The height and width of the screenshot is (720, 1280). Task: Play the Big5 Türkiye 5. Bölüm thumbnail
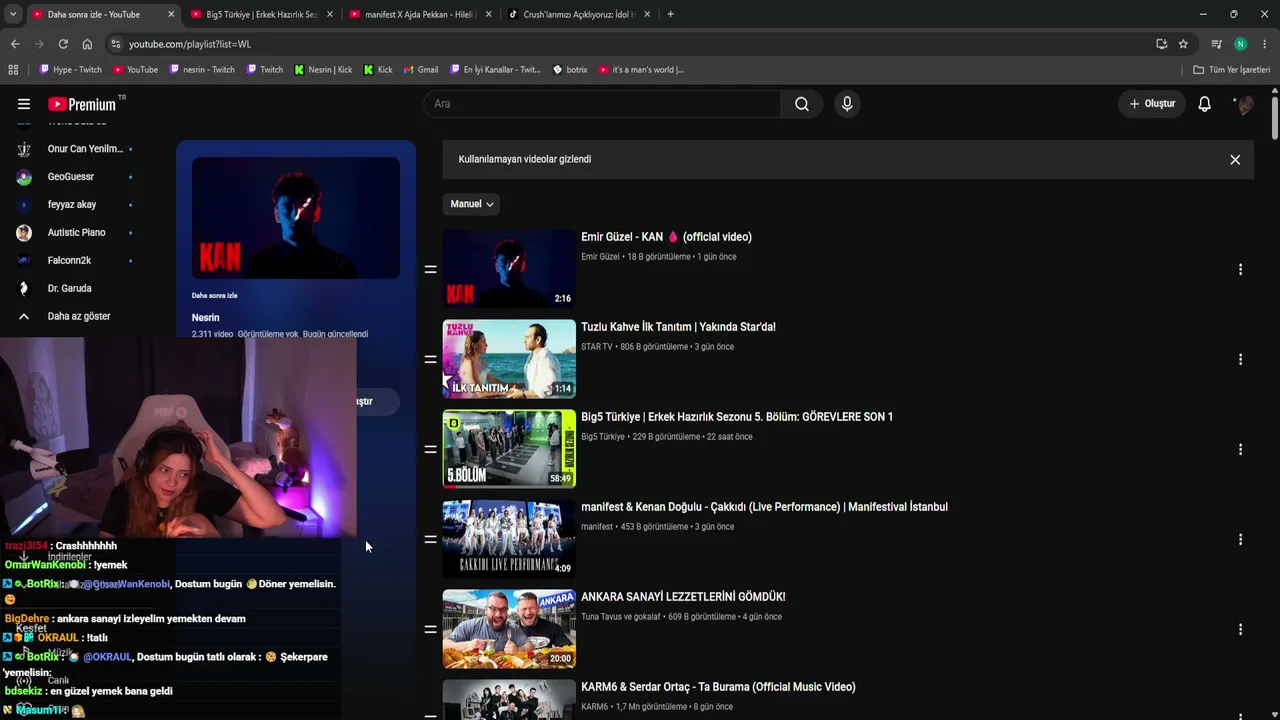tap(509, 448)
